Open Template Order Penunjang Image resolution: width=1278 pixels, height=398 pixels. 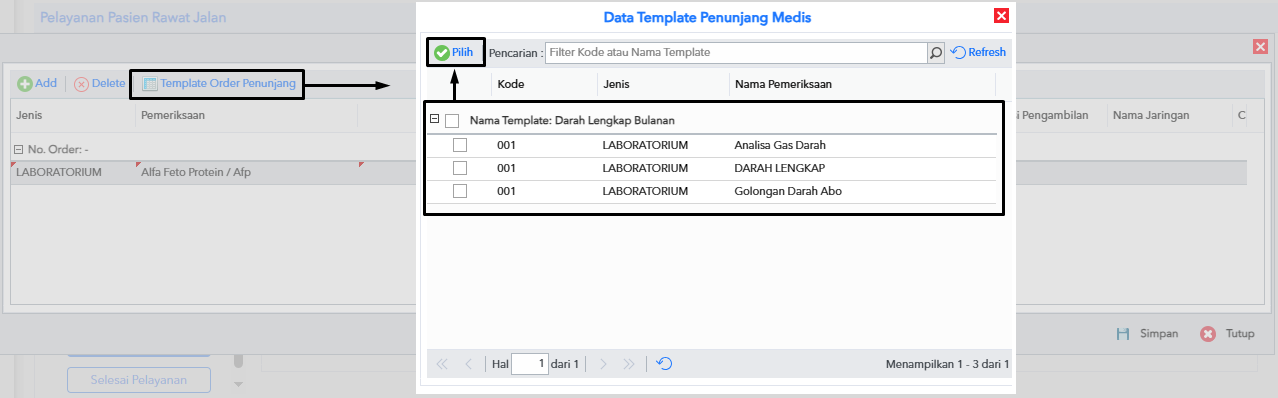(219, 84)
